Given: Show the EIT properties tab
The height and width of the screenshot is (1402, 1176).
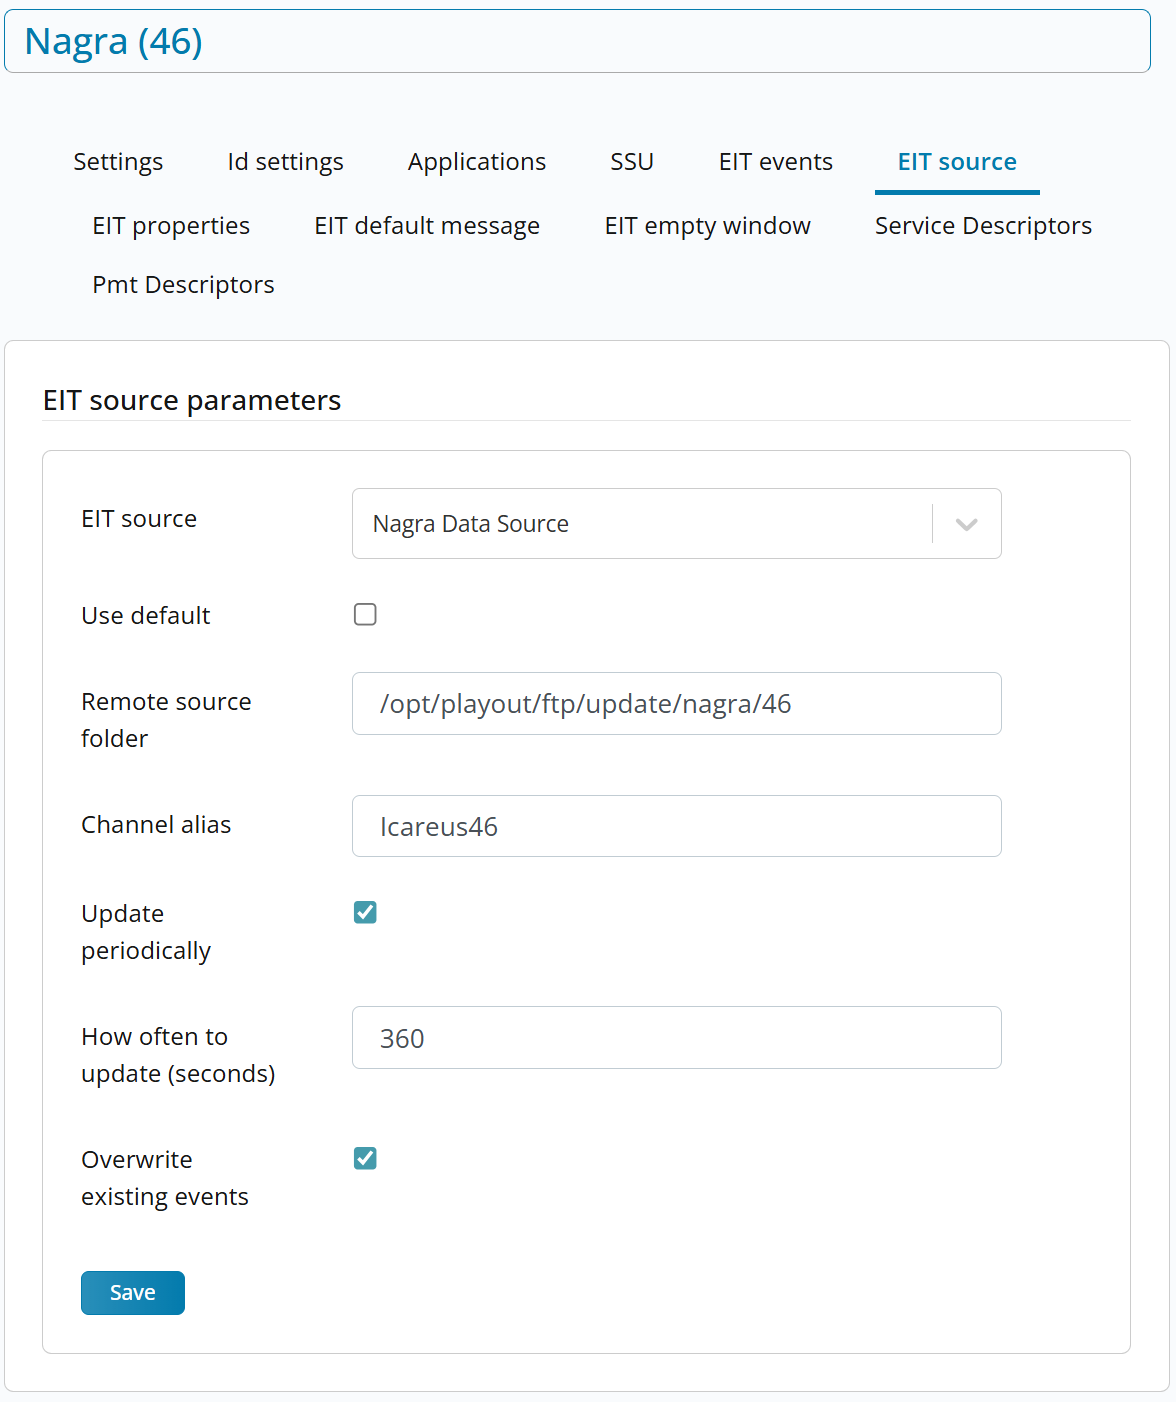Looking at the screenshot, I should [171, 226].
